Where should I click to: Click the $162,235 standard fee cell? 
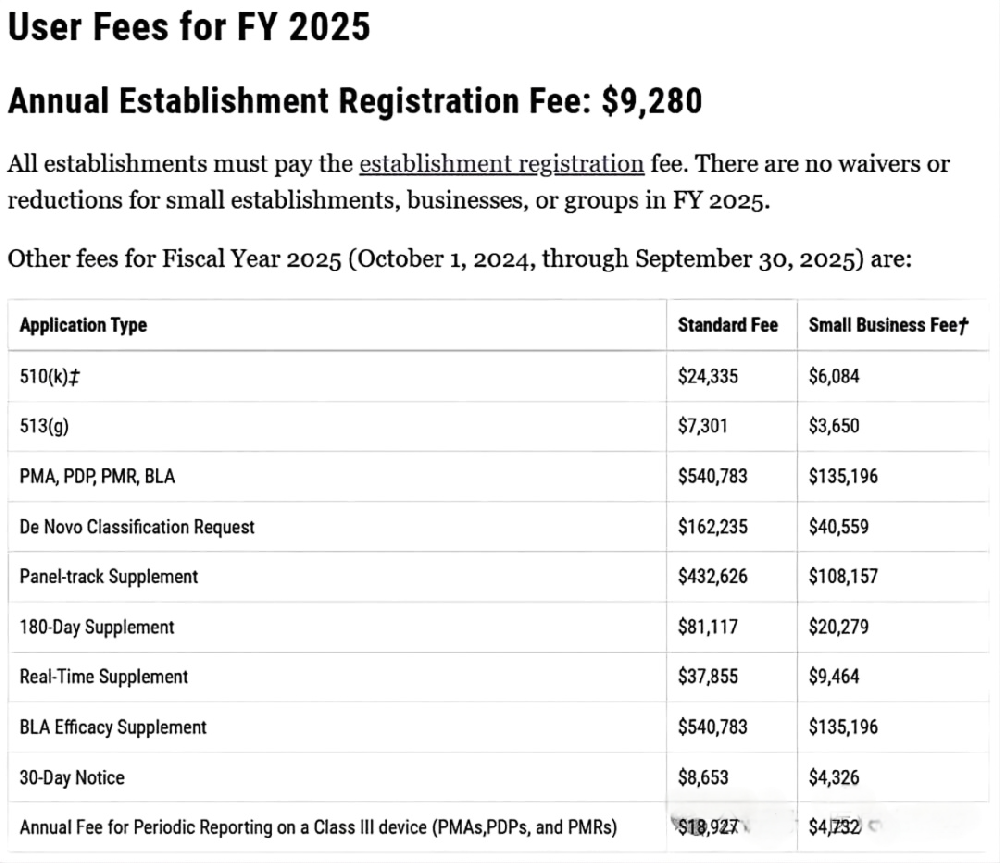tap(713, 526)
